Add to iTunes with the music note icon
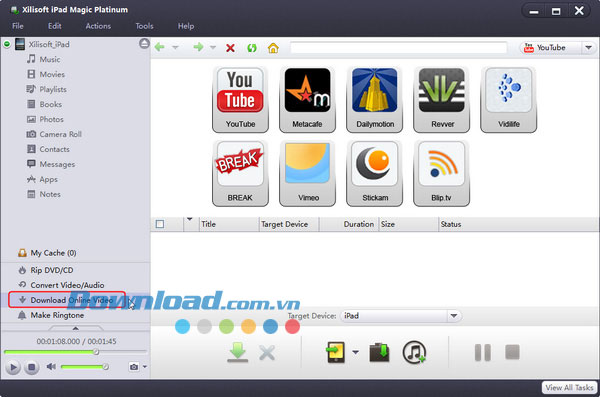Screen dimensions: 600x397 [414, 352]
